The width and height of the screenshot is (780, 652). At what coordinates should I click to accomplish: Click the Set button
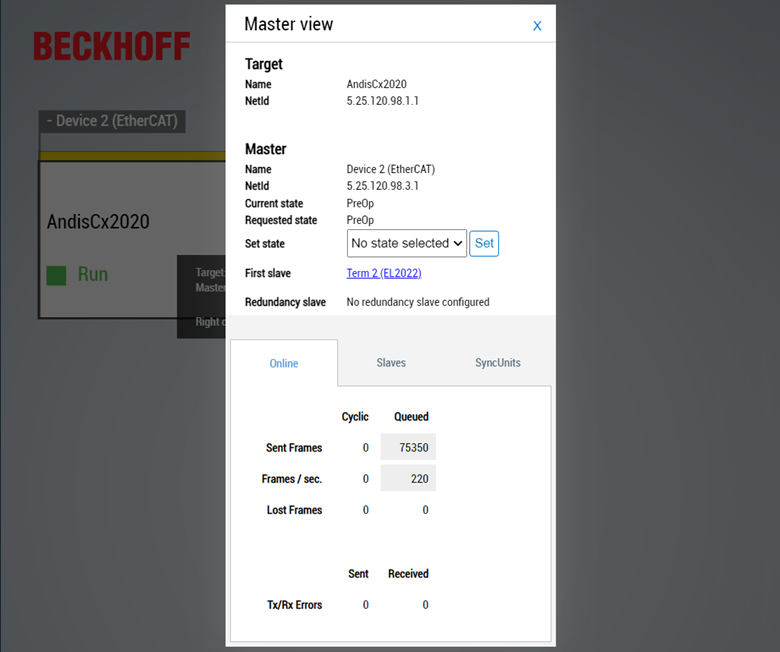point(484,243)
